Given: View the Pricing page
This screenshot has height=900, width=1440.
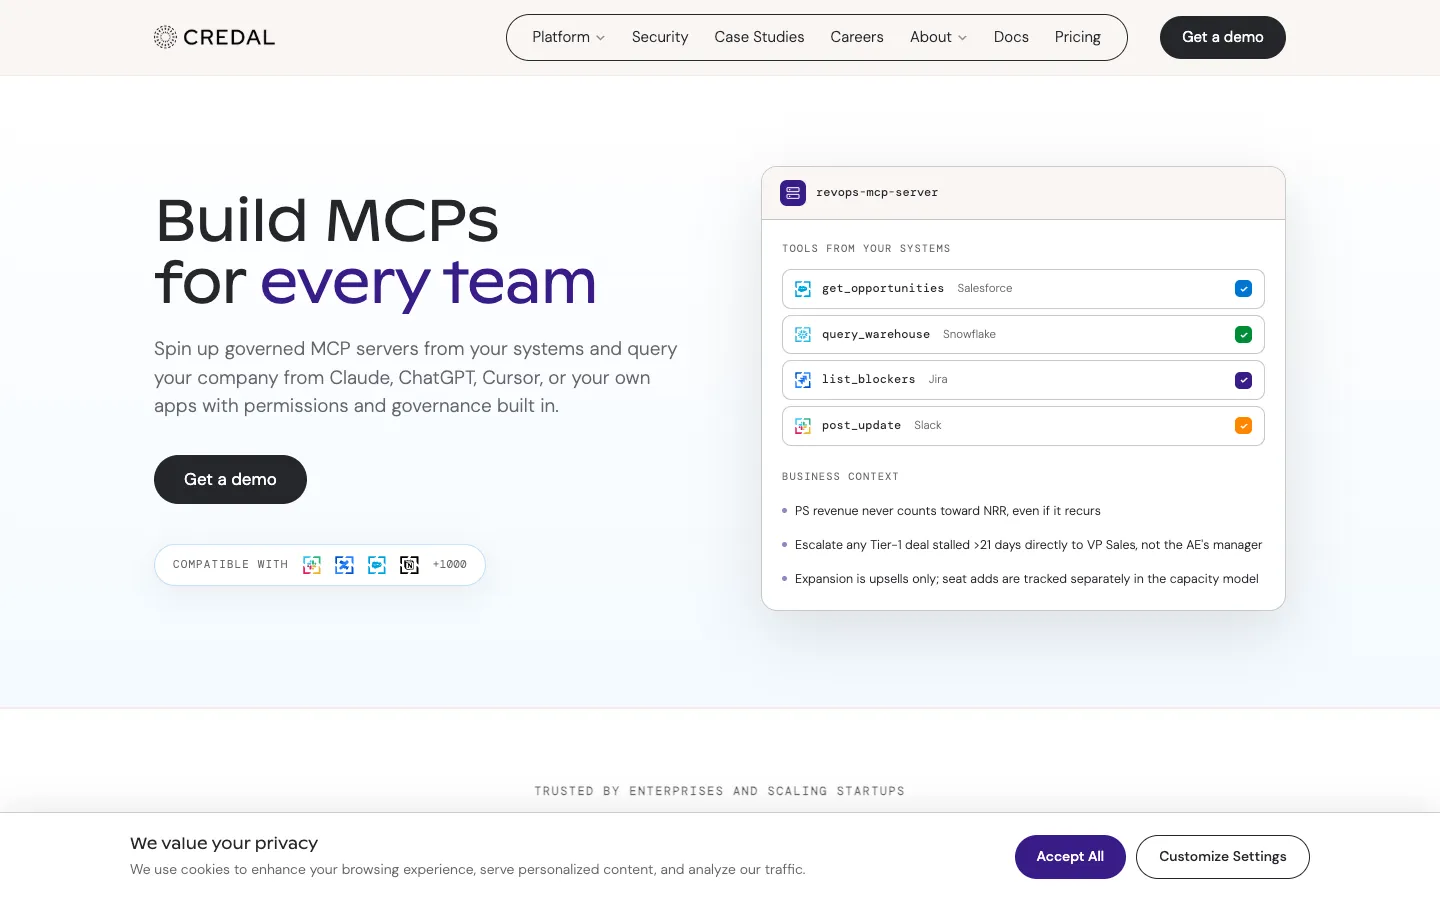Looking at the screenshot, I should [x=1077, y=37].
